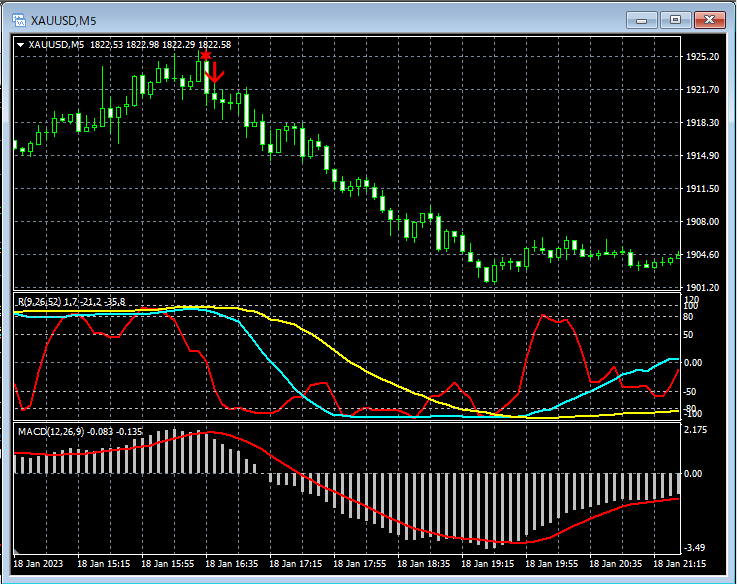738x584 pixels.
Task: Click the 18 Jan 19:15 time label
Action: (x=488, y=564)
